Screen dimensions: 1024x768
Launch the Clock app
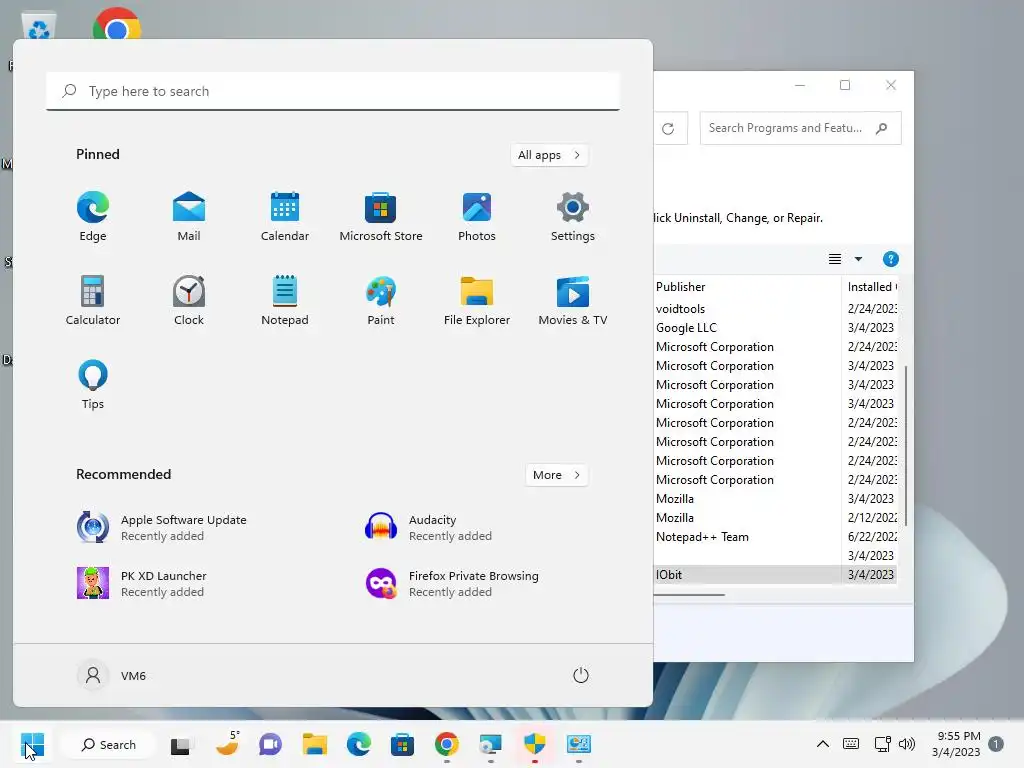tap(189, 300)
